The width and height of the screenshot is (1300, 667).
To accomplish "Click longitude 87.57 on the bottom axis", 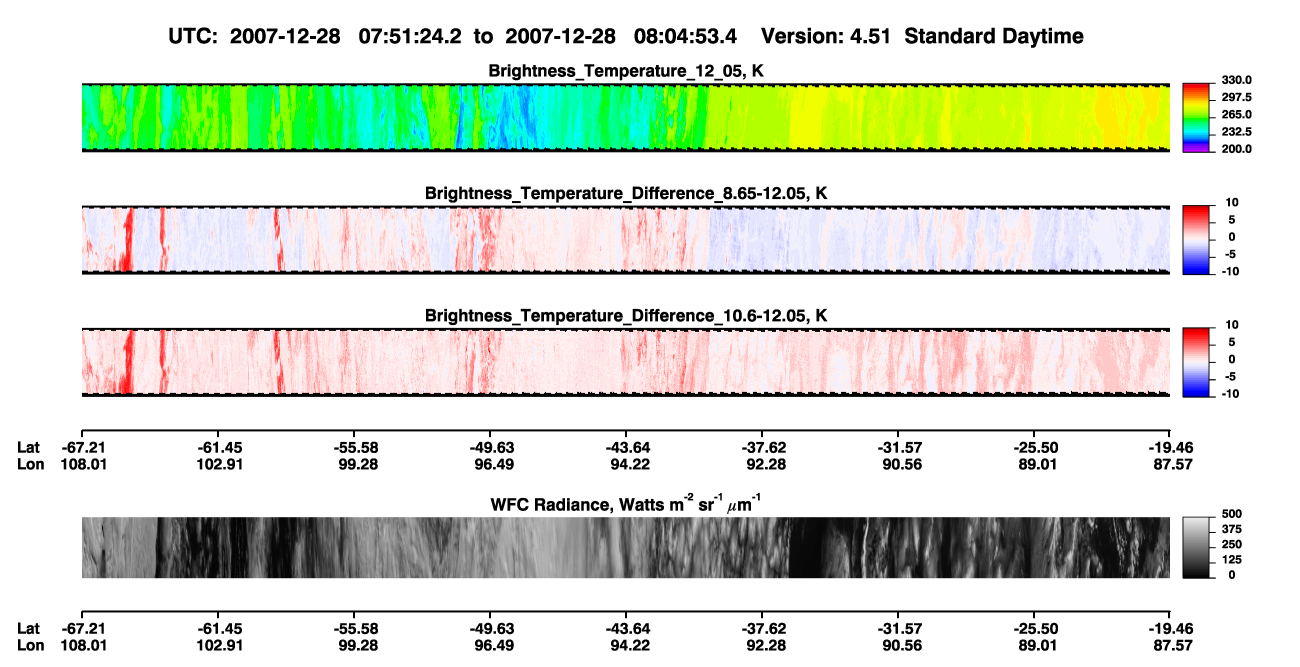I will 1172,646.
